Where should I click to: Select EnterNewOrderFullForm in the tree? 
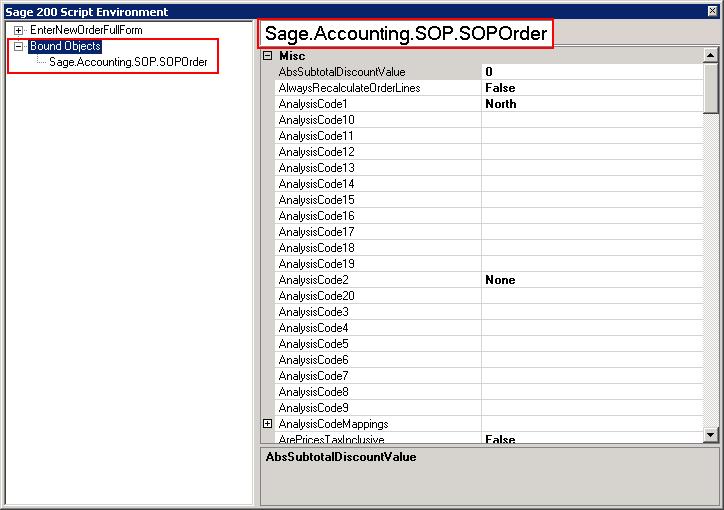(x=86, y=30)
